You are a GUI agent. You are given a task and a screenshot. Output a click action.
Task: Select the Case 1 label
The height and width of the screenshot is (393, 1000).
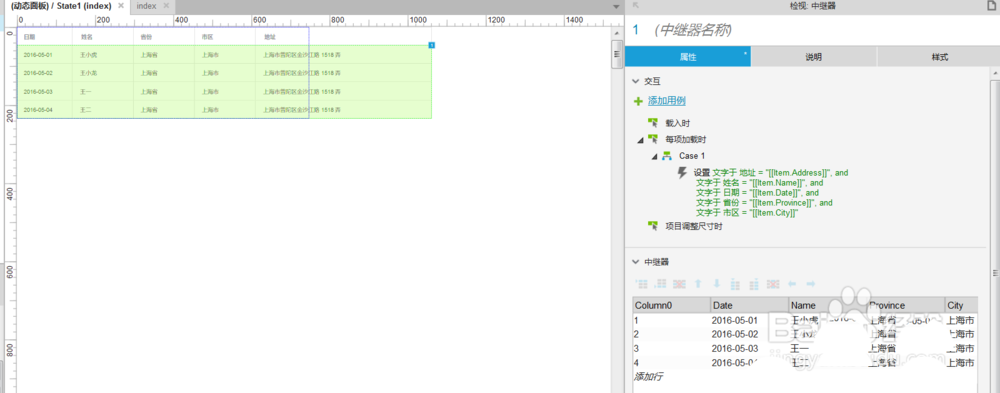pyautogui.click(x=692, y=156)
